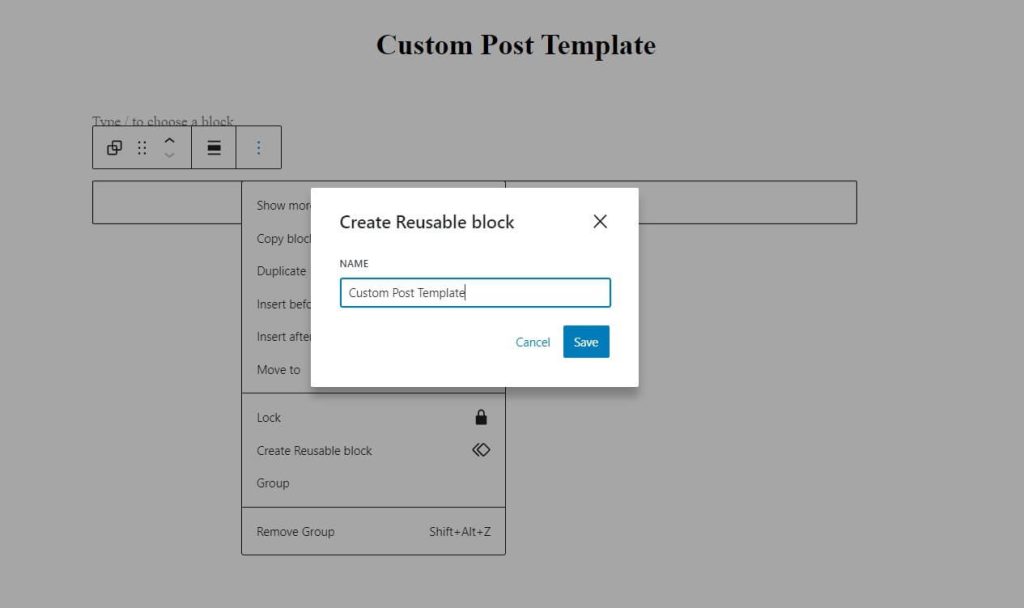Select Lock from the block menu
1024x608 pixels.
(374, 417)
